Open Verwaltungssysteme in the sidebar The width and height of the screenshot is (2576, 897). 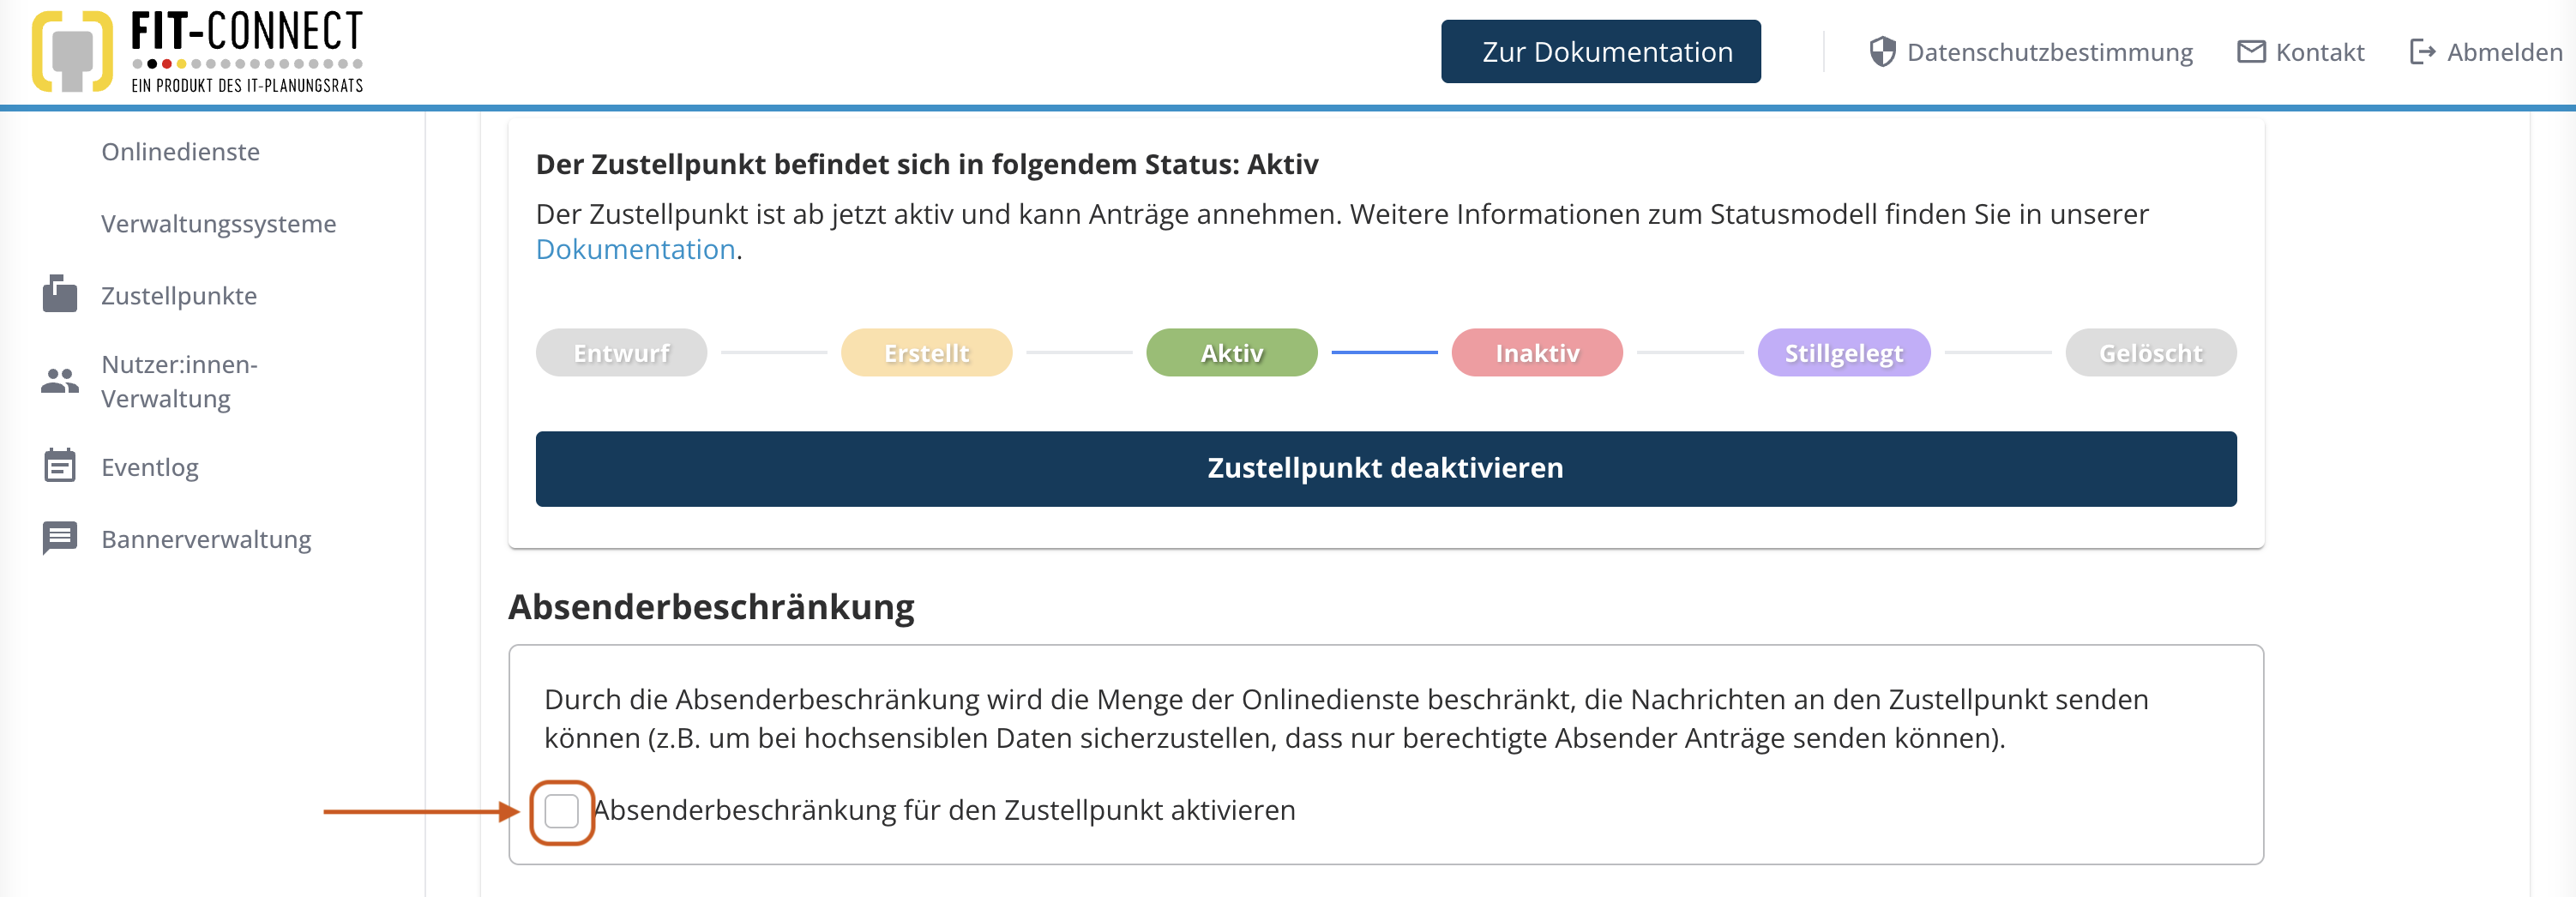218,223
